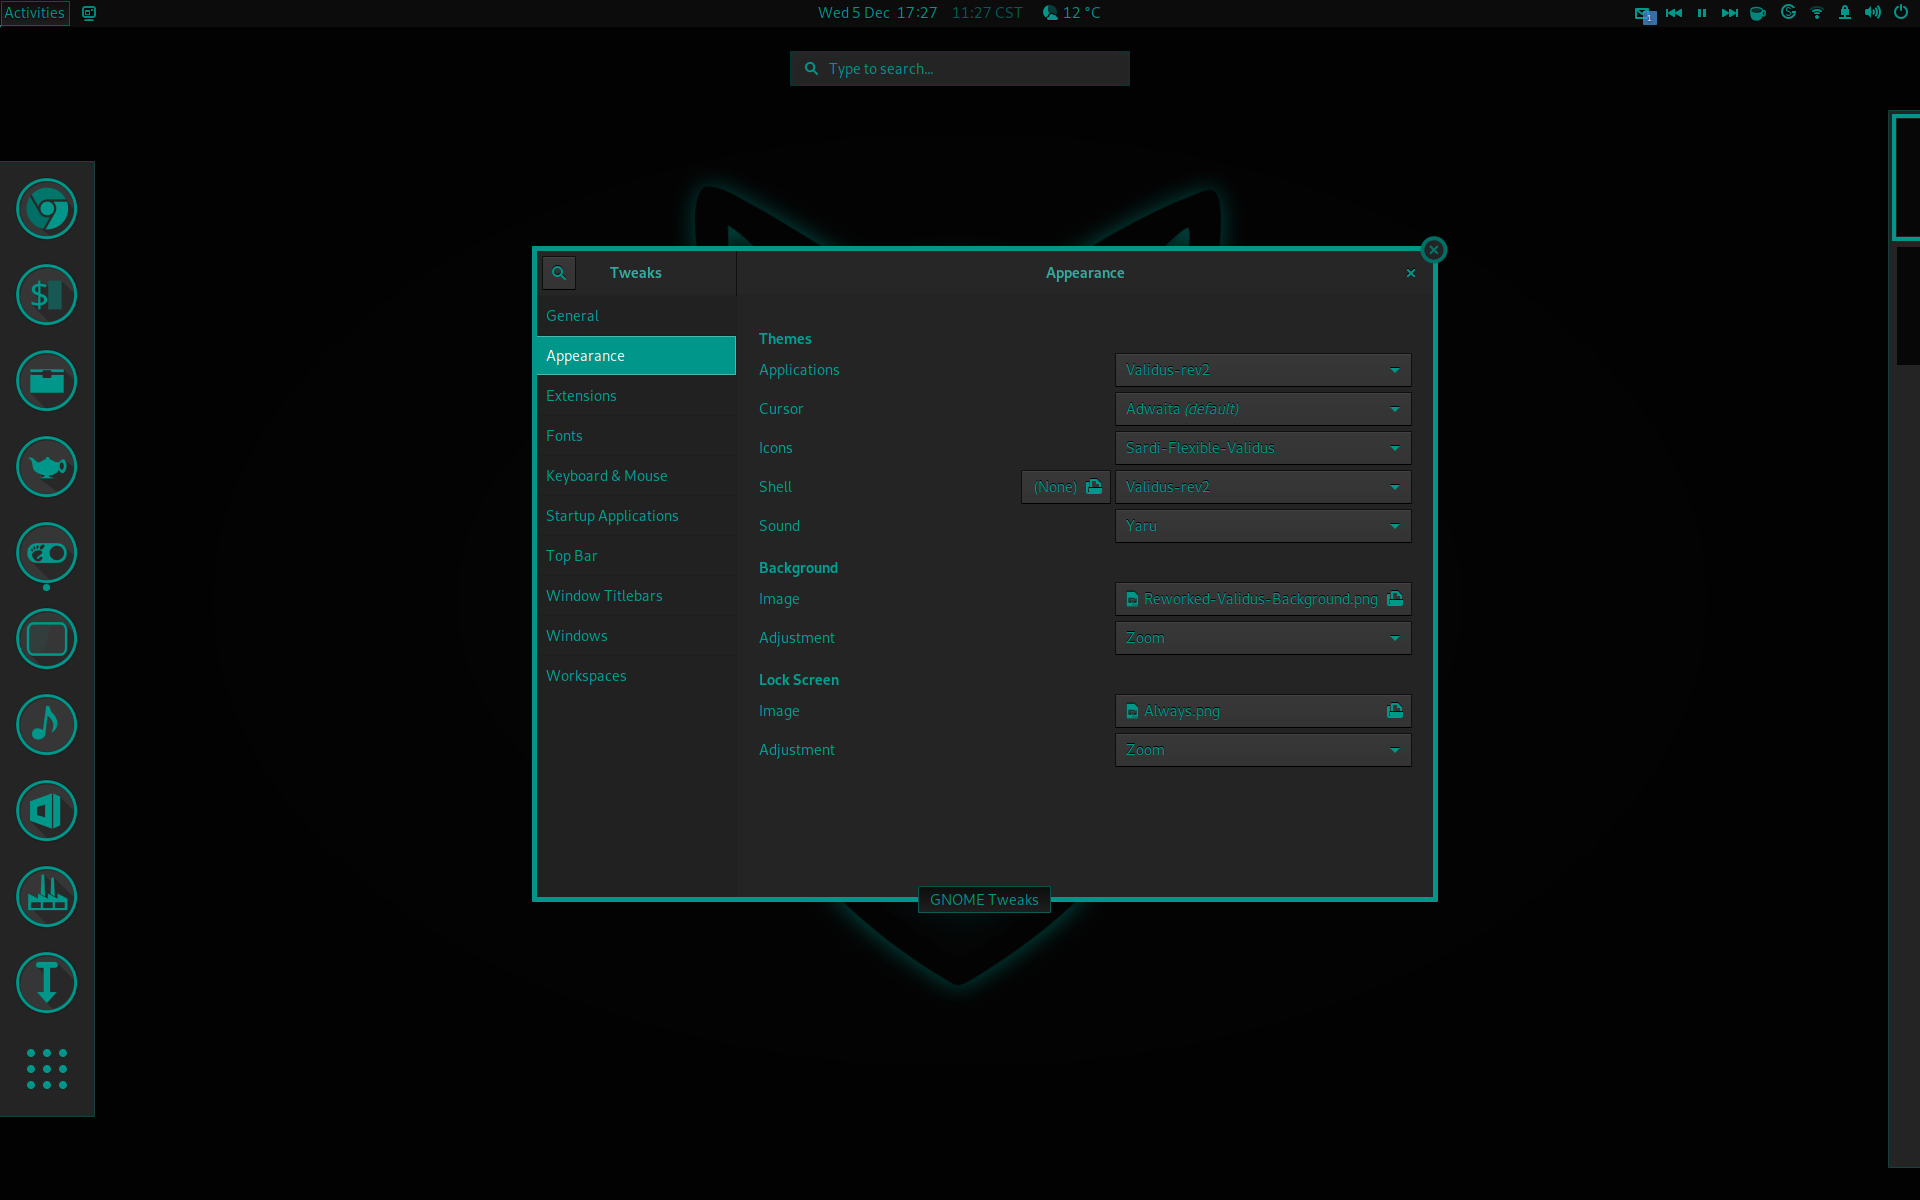
Task: Open the mail notification indicator in top bar
Action: (x=1645, y=14)
